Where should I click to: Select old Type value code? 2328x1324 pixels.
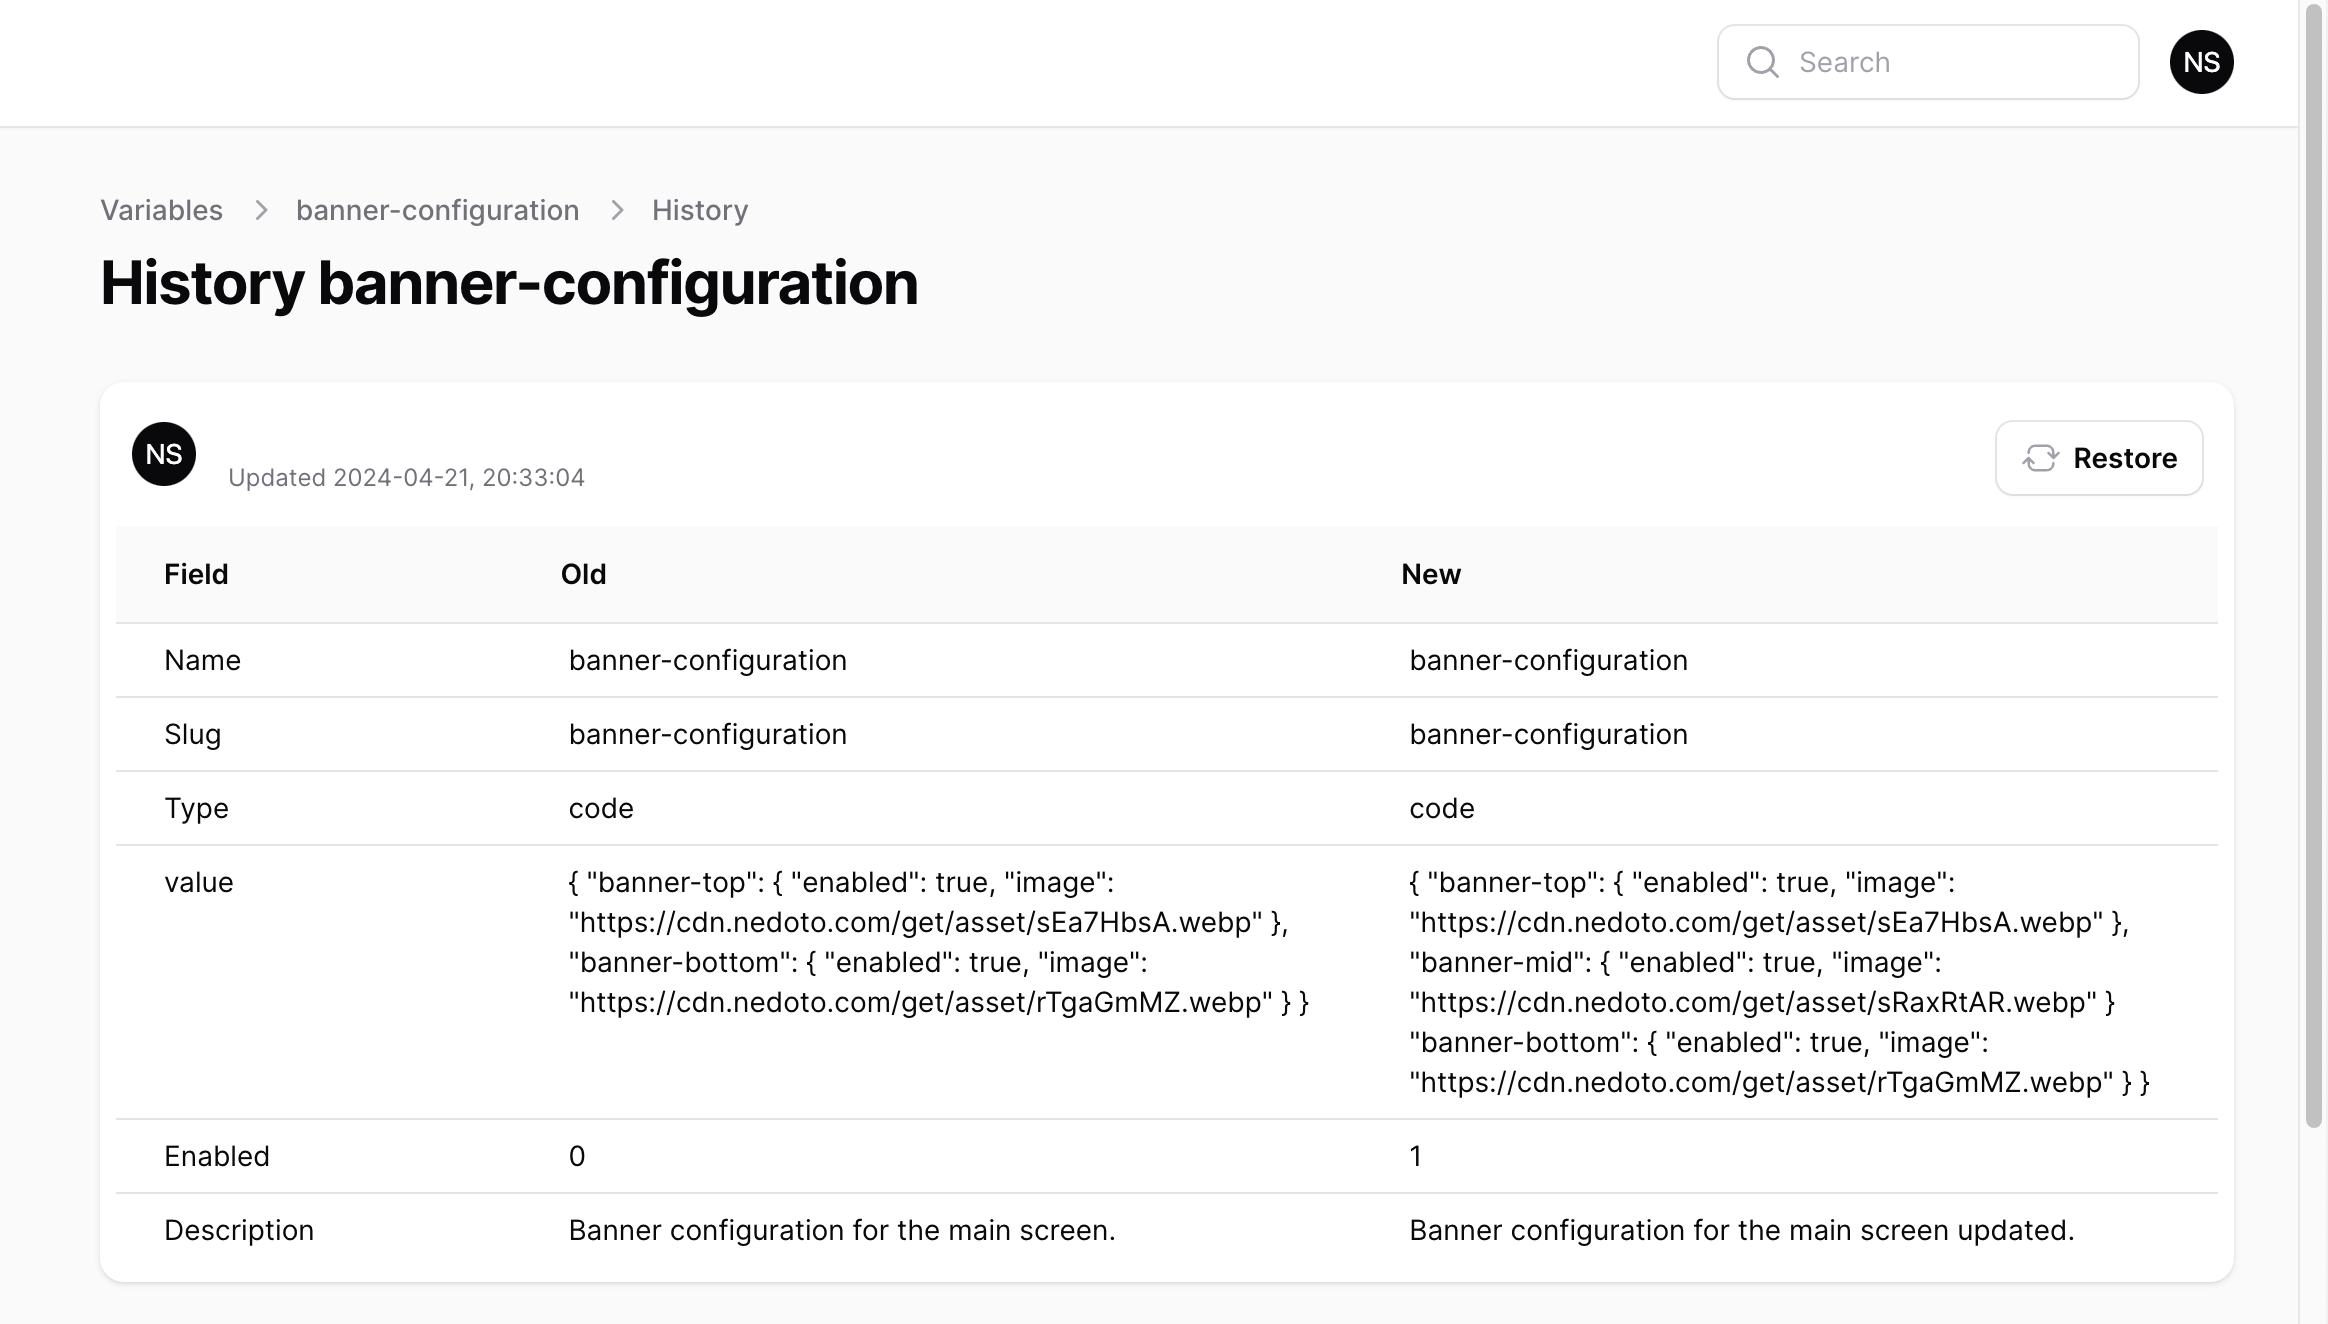(601, 808)
